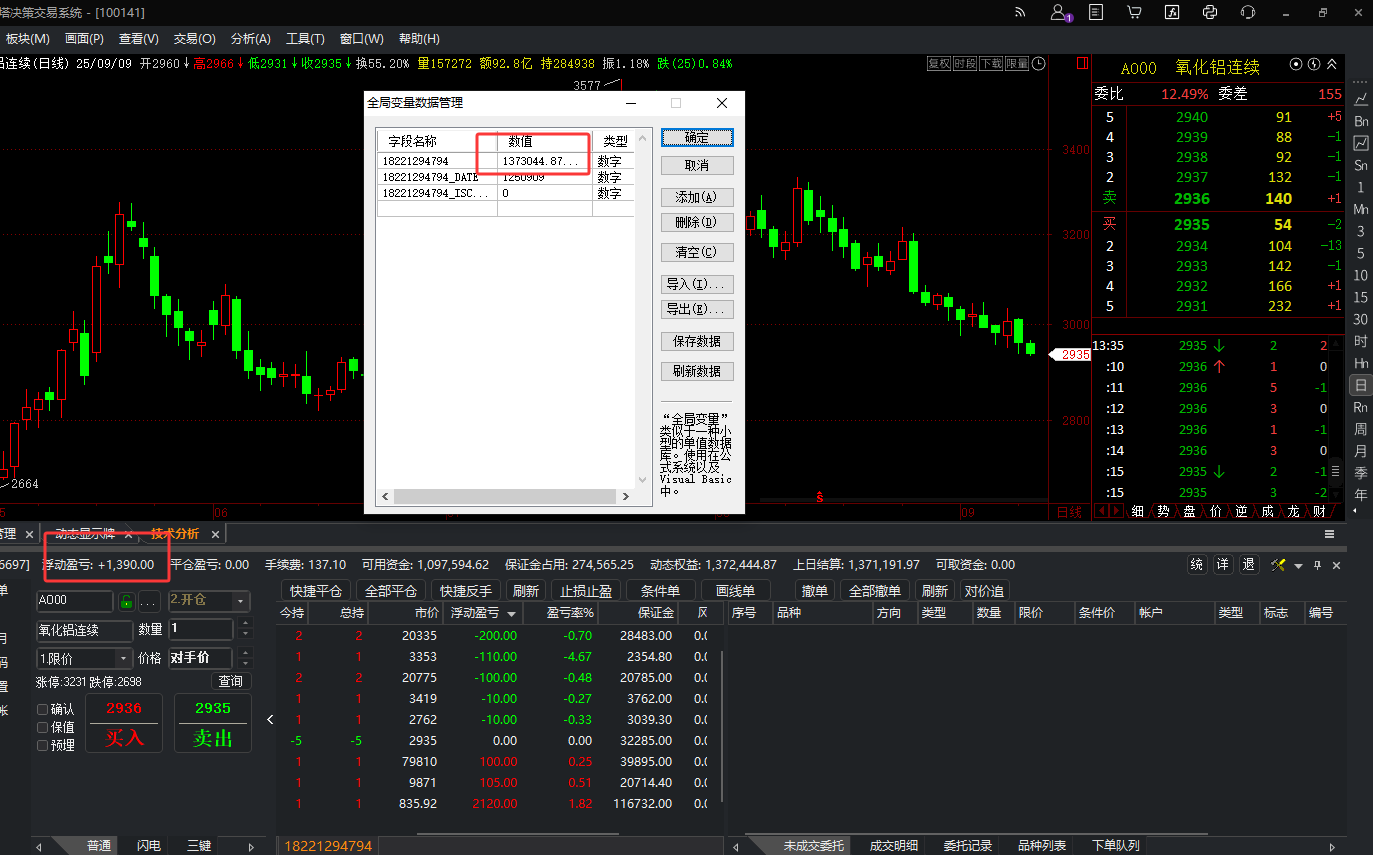Toggle the 保值 checkbox
Screen dimensions: 1373x855
43,727
